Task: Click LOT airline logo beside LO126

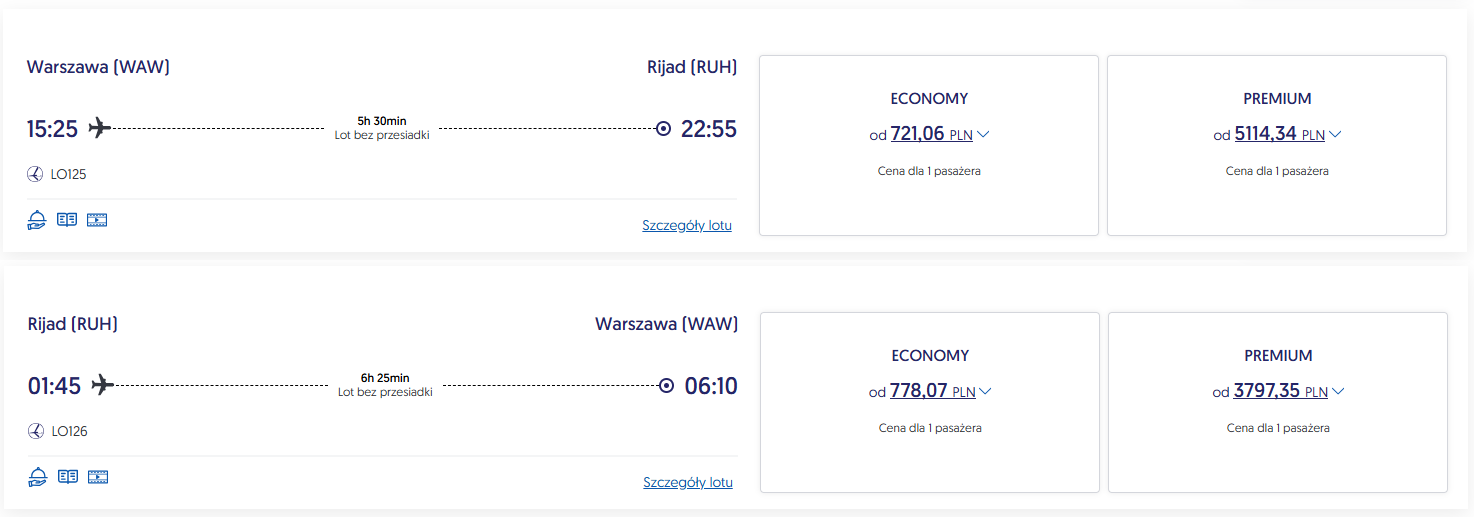Action: tap(37, 432)
